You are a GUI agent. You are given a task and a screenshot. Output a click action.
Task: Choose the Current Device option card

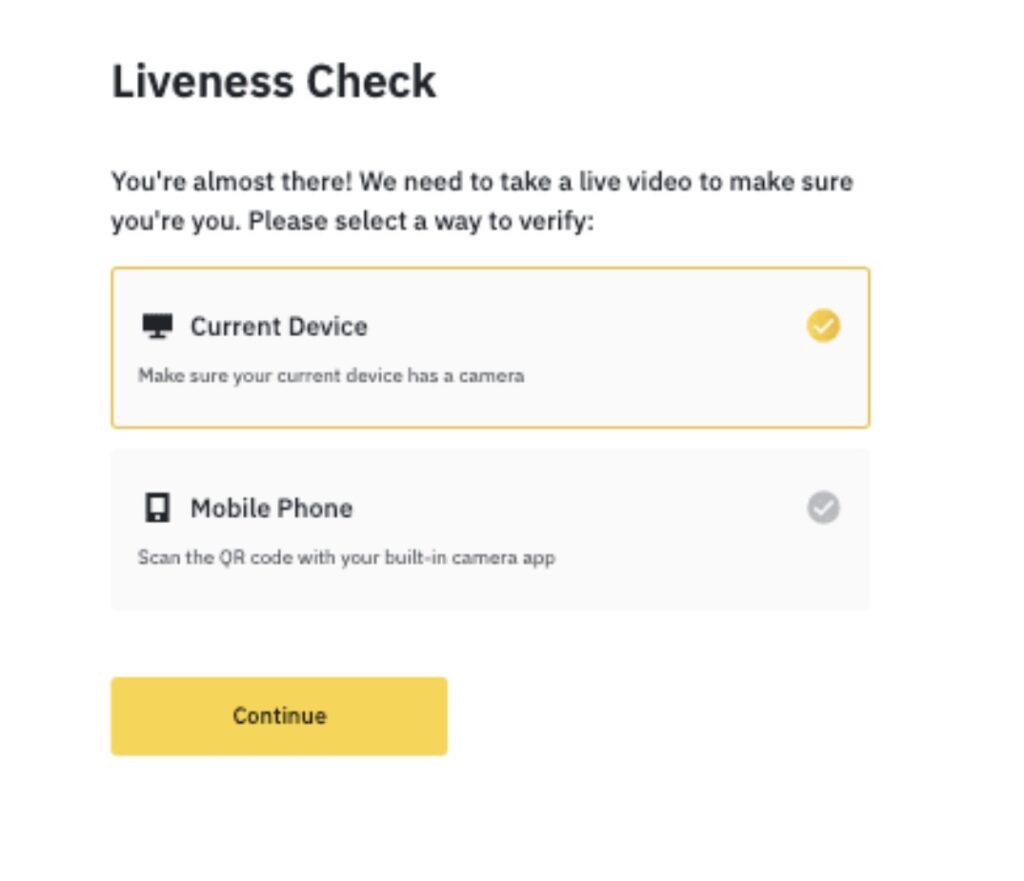pyautogui.click(x=490, y=347)
